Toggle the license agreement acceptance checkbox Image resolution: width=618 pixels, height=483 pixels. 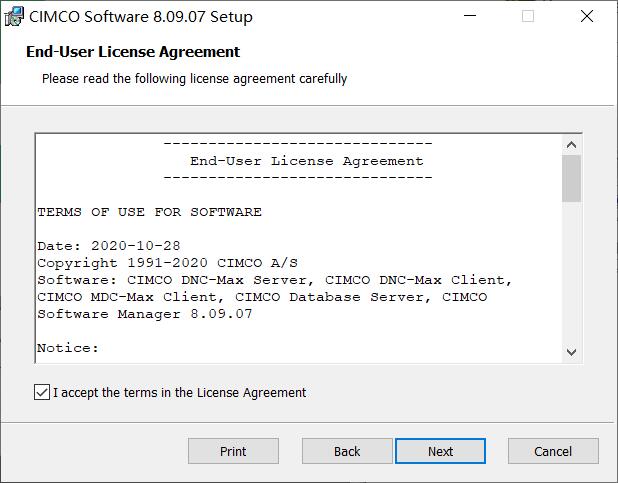pyautogui.click(x=41, y=393)
